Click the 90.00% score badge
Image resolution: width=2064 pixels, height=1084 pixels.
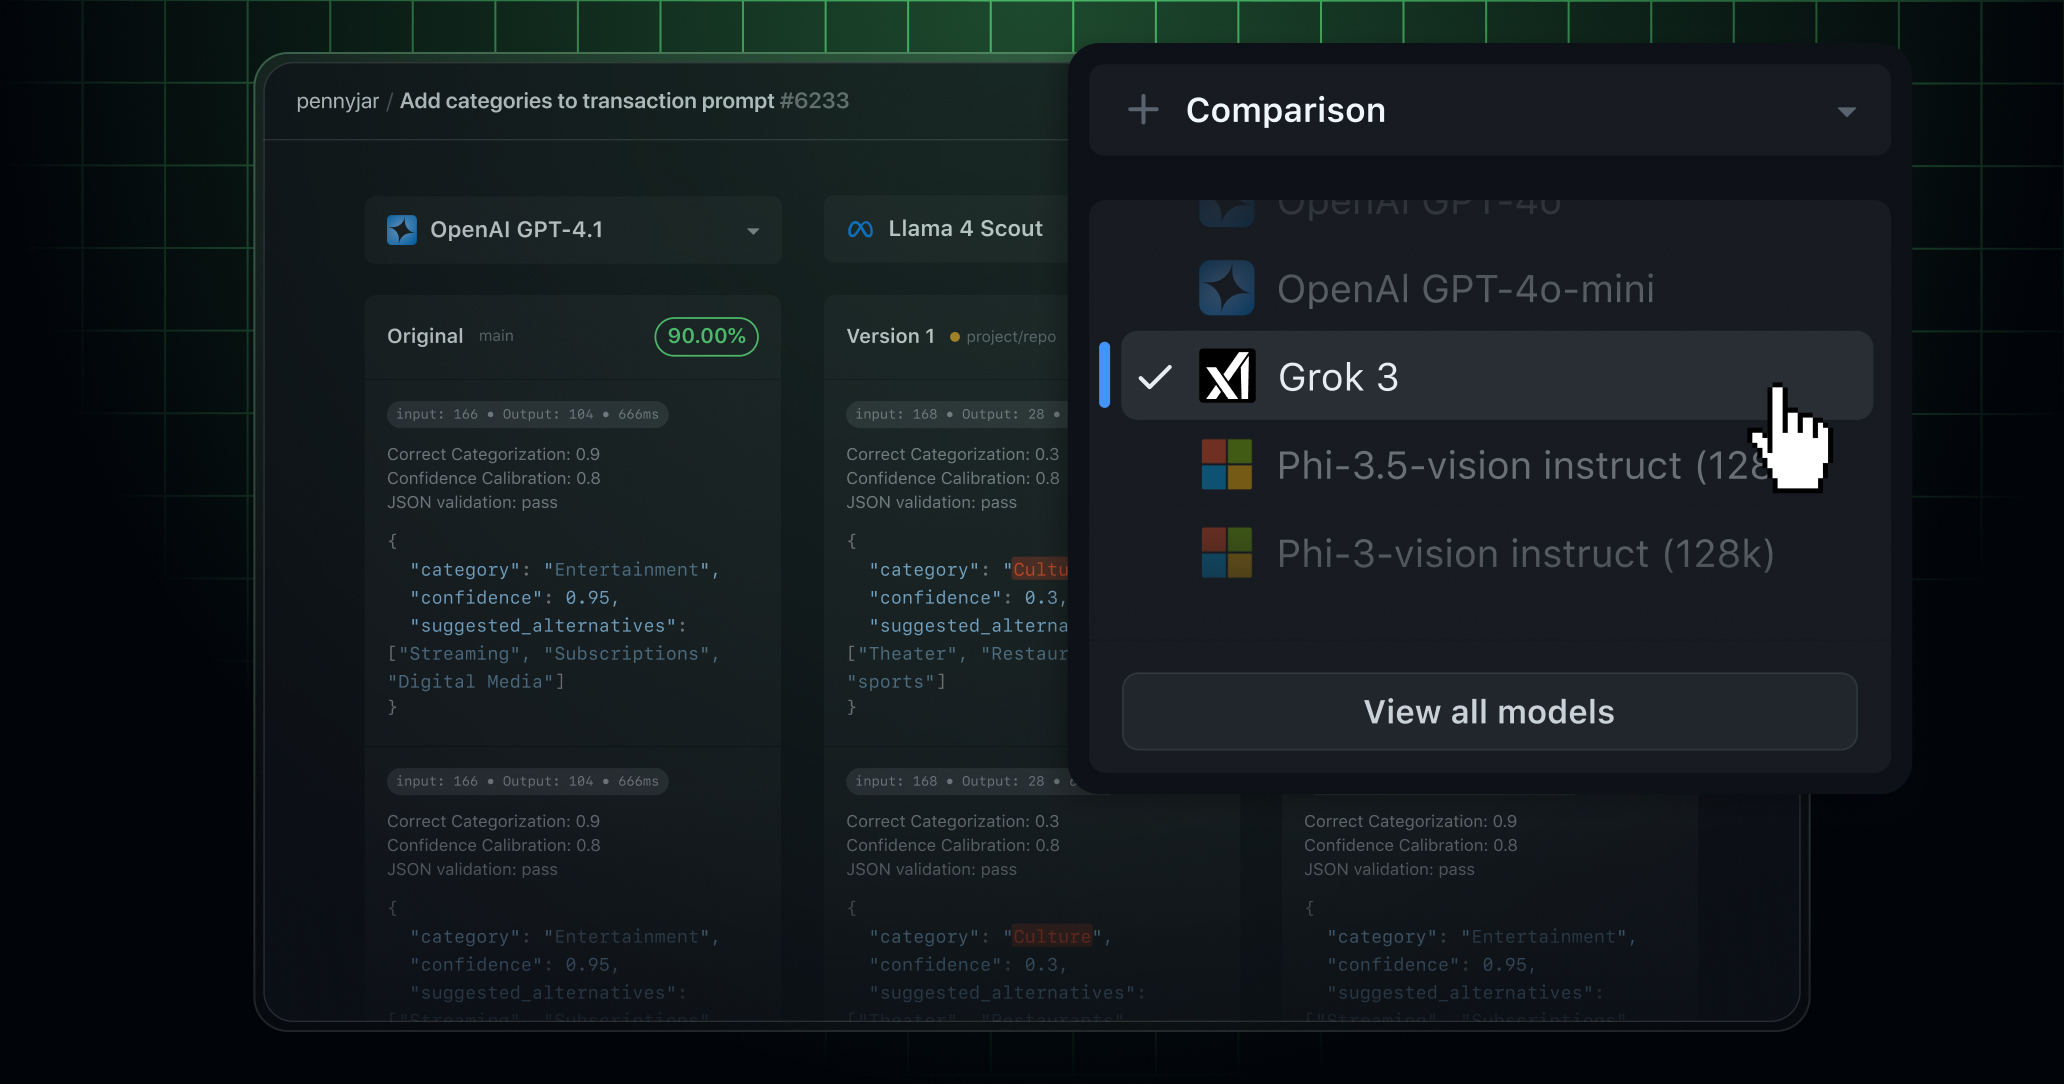click(706, 336)
